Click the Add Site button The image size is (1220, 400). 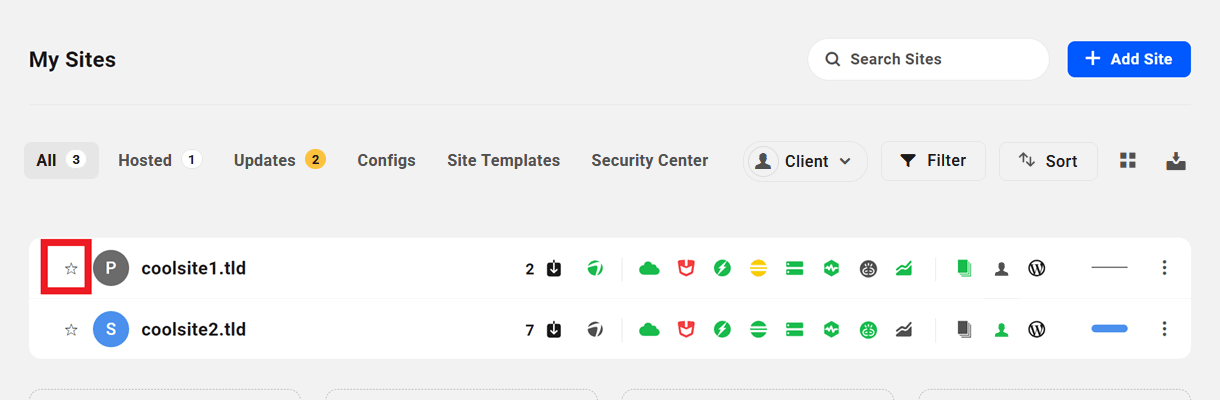[x=1129, y=59]
